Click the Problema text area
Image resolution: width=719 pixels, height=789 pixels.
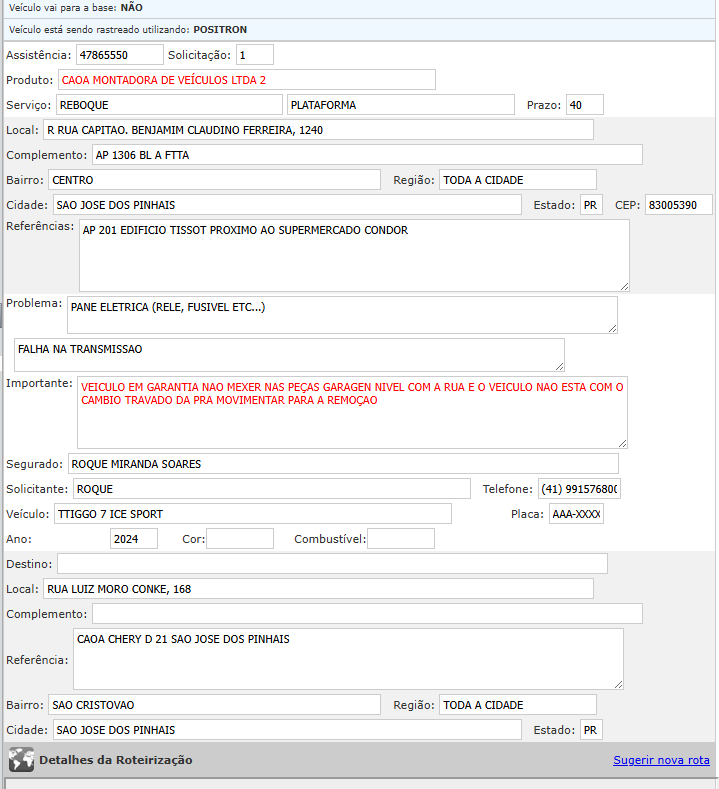[x=342, y=314]
